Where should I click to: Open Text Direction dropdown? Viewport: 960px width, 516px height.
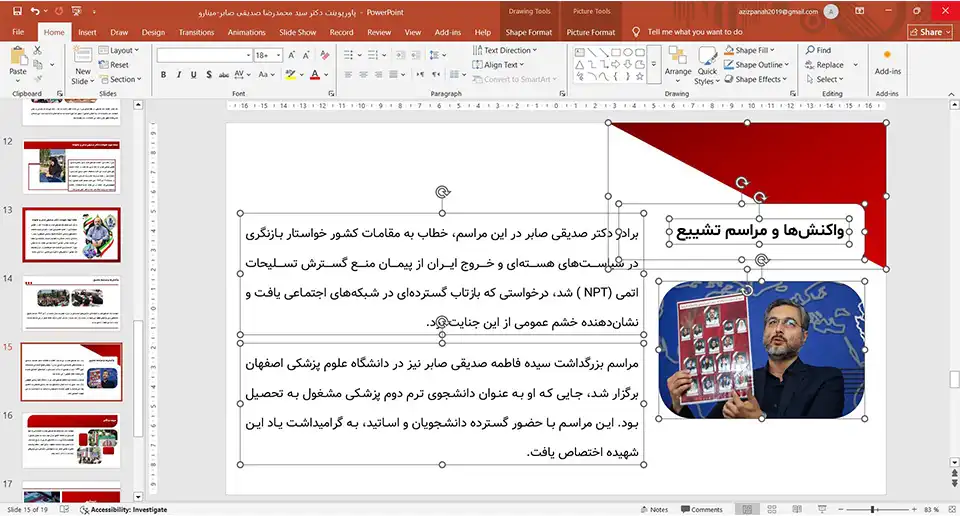tap(504, 50)
